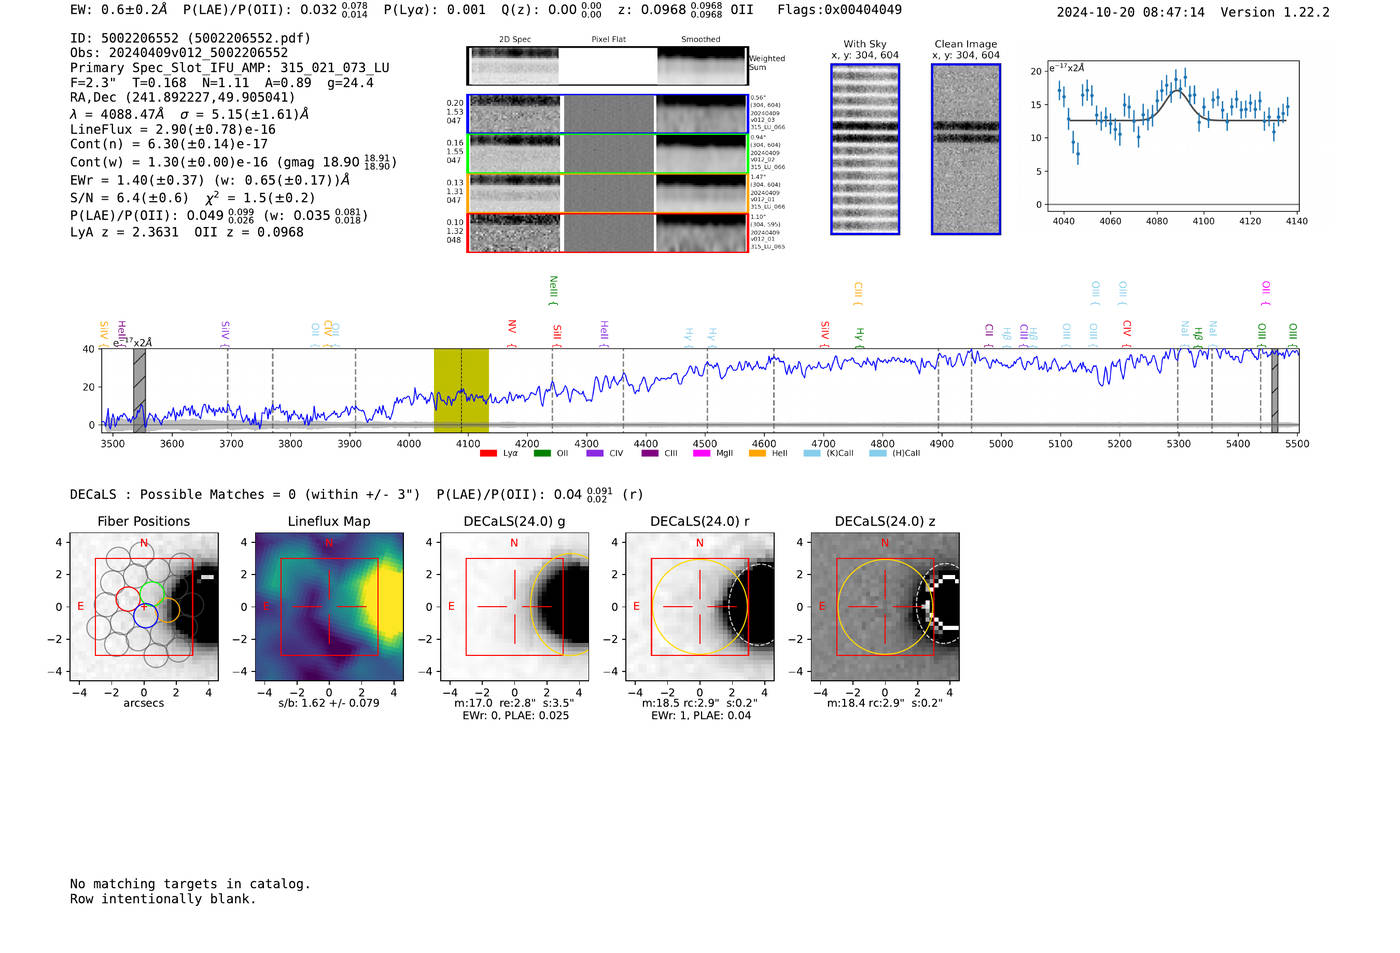
Task: Click the orange HeII legend swatch
Action: click(x=757, y=453)
